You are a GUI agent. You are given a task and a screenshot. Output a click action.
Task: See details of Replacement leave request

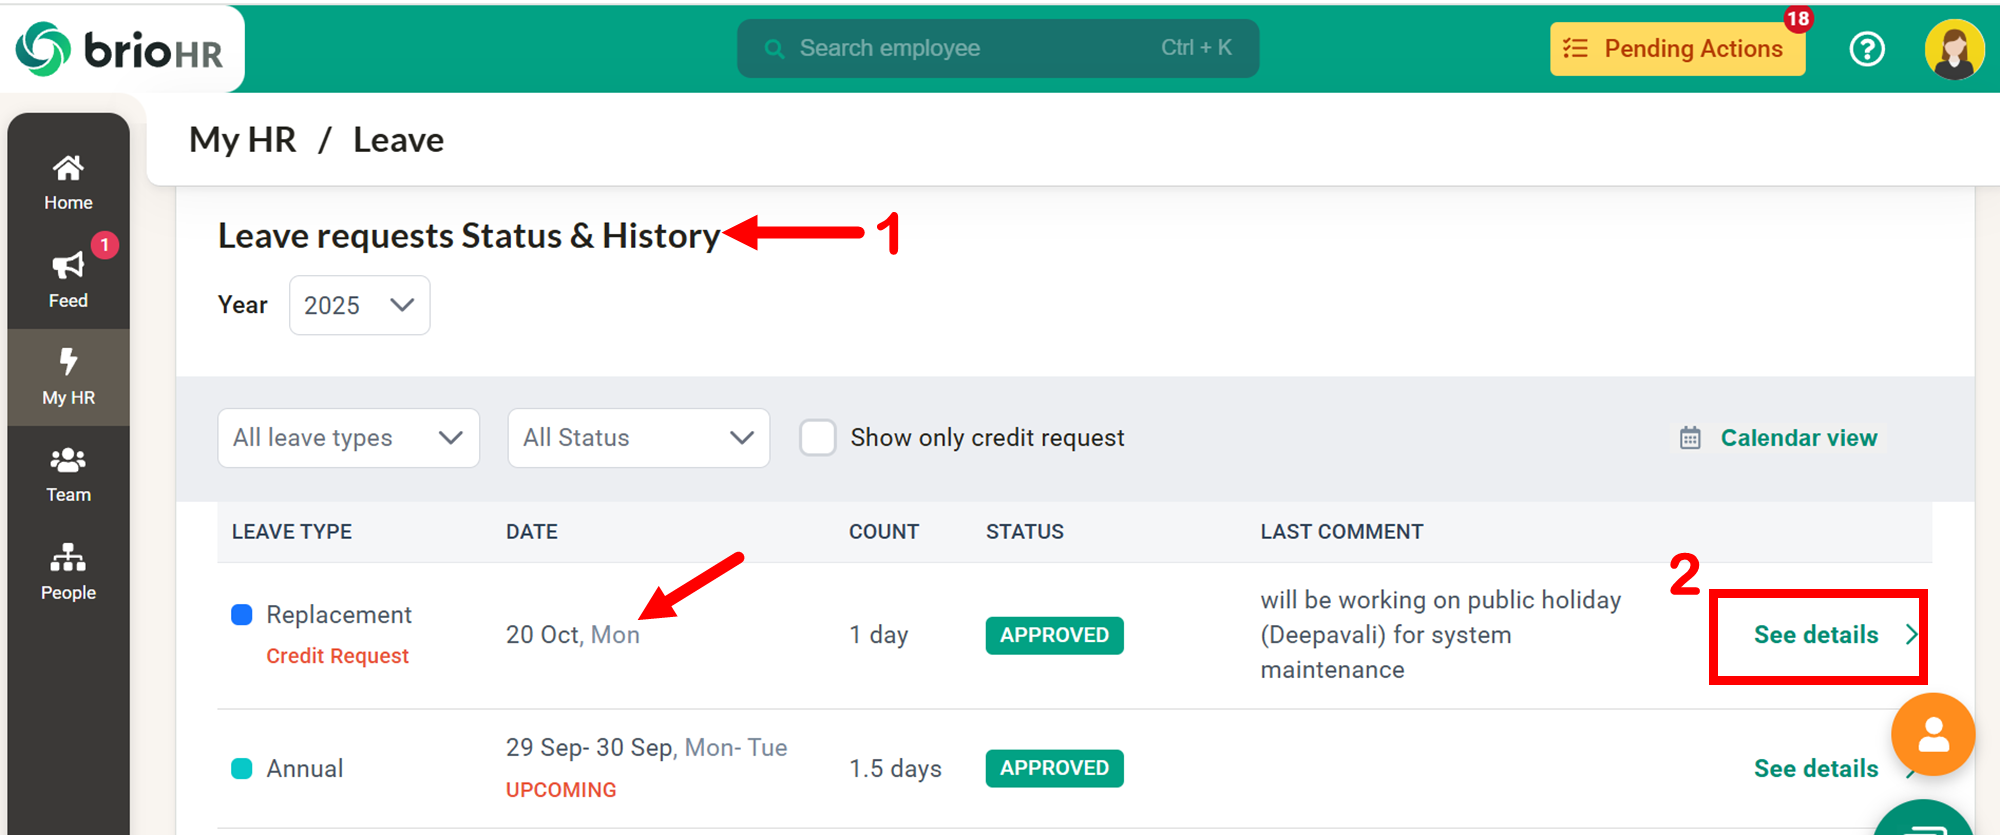1817,635
